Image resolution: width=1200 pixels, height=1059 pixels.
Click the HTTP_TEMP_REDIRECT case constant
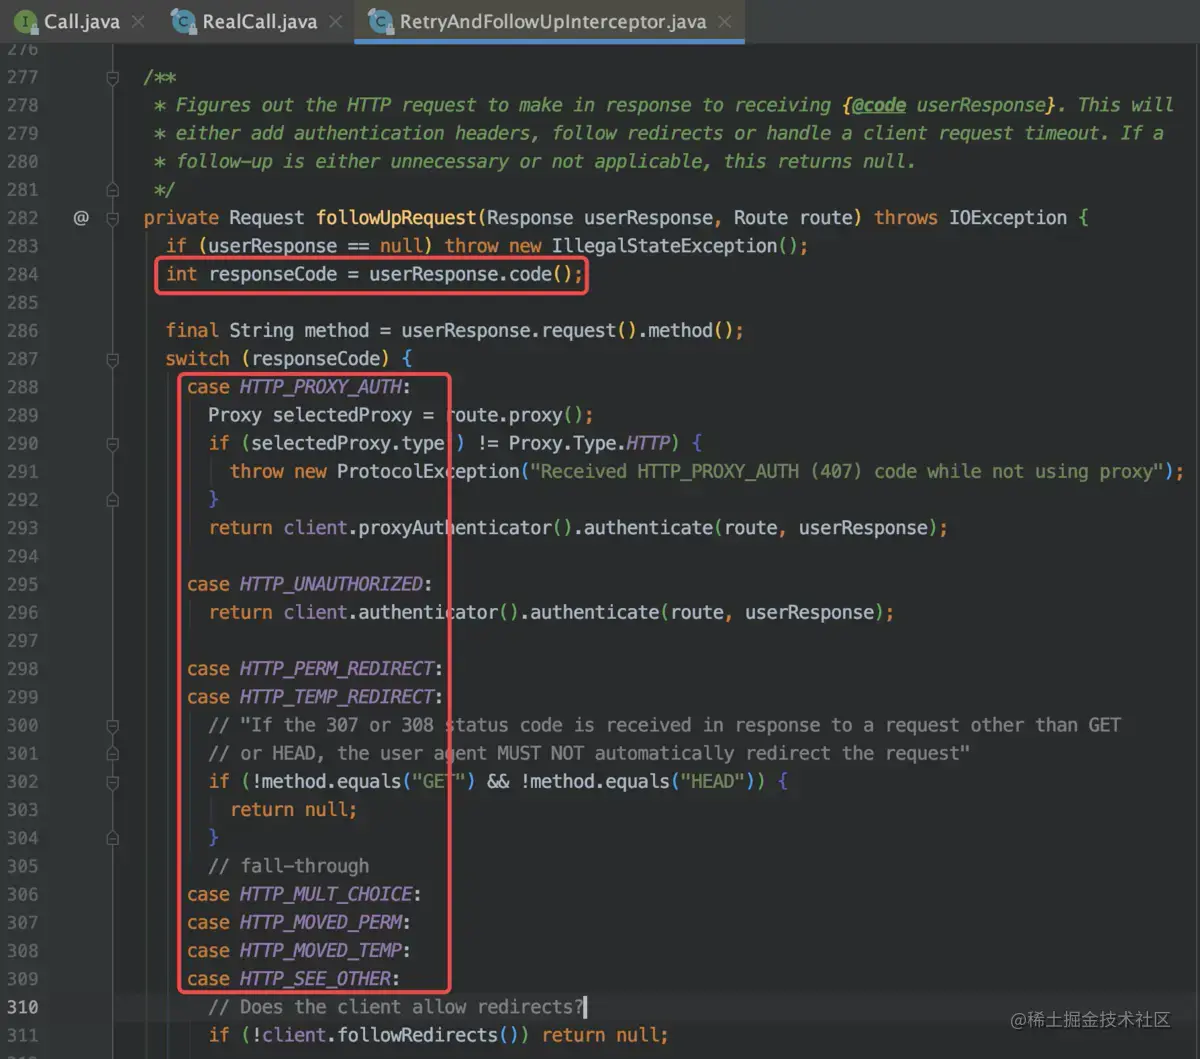pyautogui.click(x=336, y=696)
